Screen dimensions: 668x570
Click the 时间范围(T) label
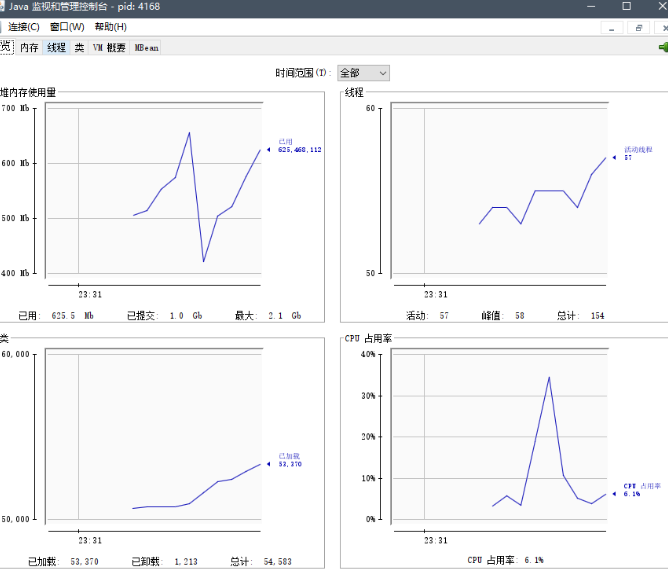click(x=303, y=73)
